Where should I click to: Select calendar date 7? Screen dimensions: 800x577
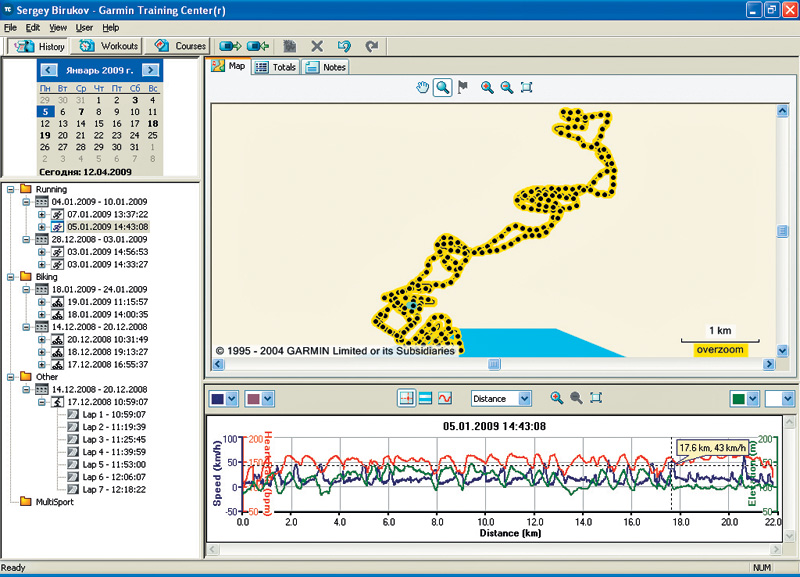pyautogui.click(x=81, y=112)
